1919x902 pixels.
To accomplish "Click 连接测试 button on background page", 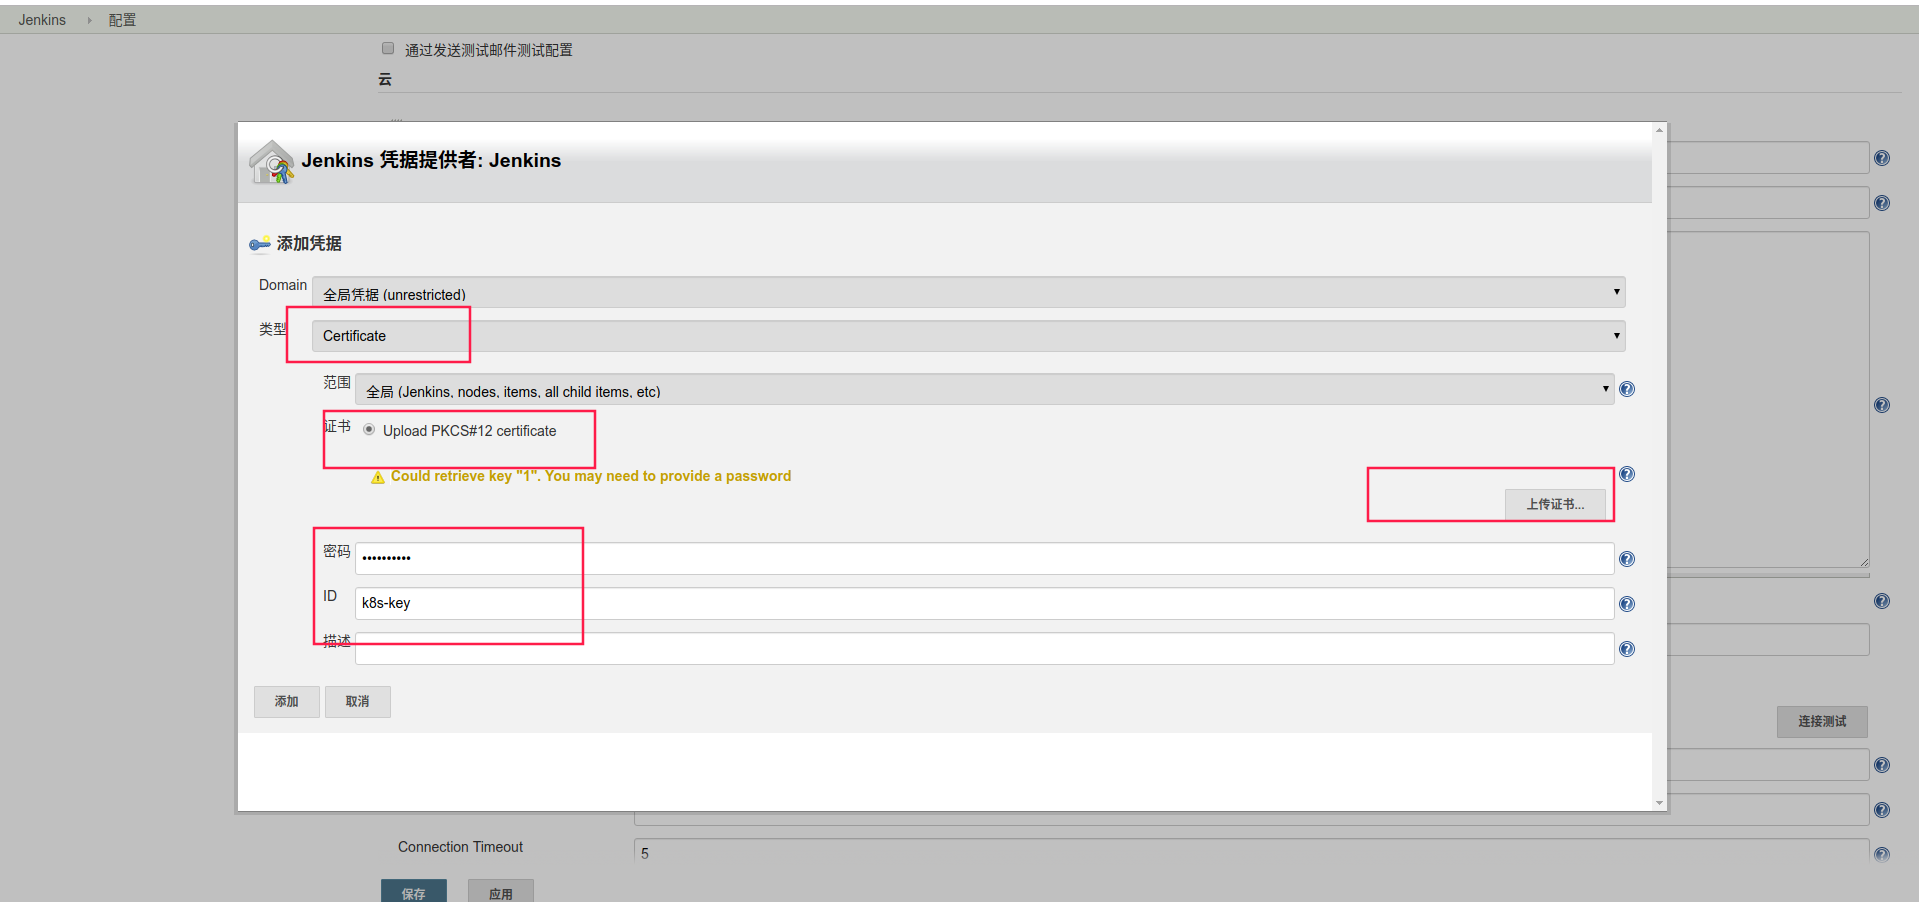I will [x=1822, y=722].
